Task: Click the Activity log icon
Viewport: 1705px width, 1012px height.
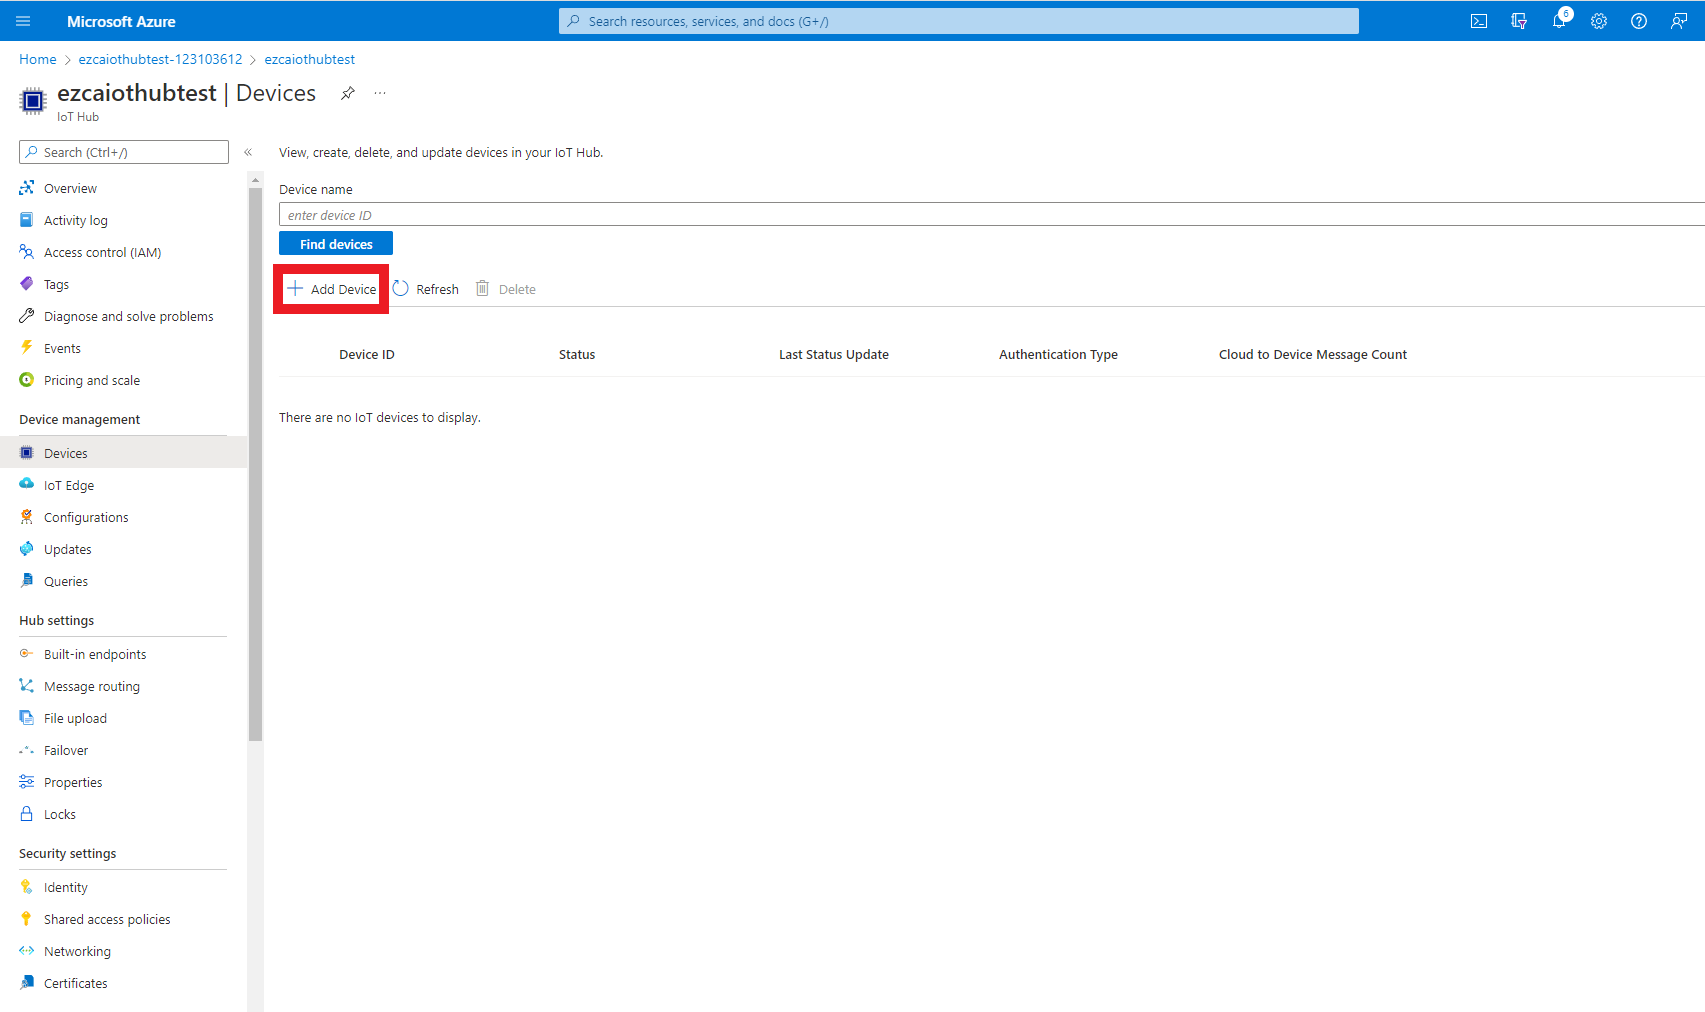Action: [27, 220]
